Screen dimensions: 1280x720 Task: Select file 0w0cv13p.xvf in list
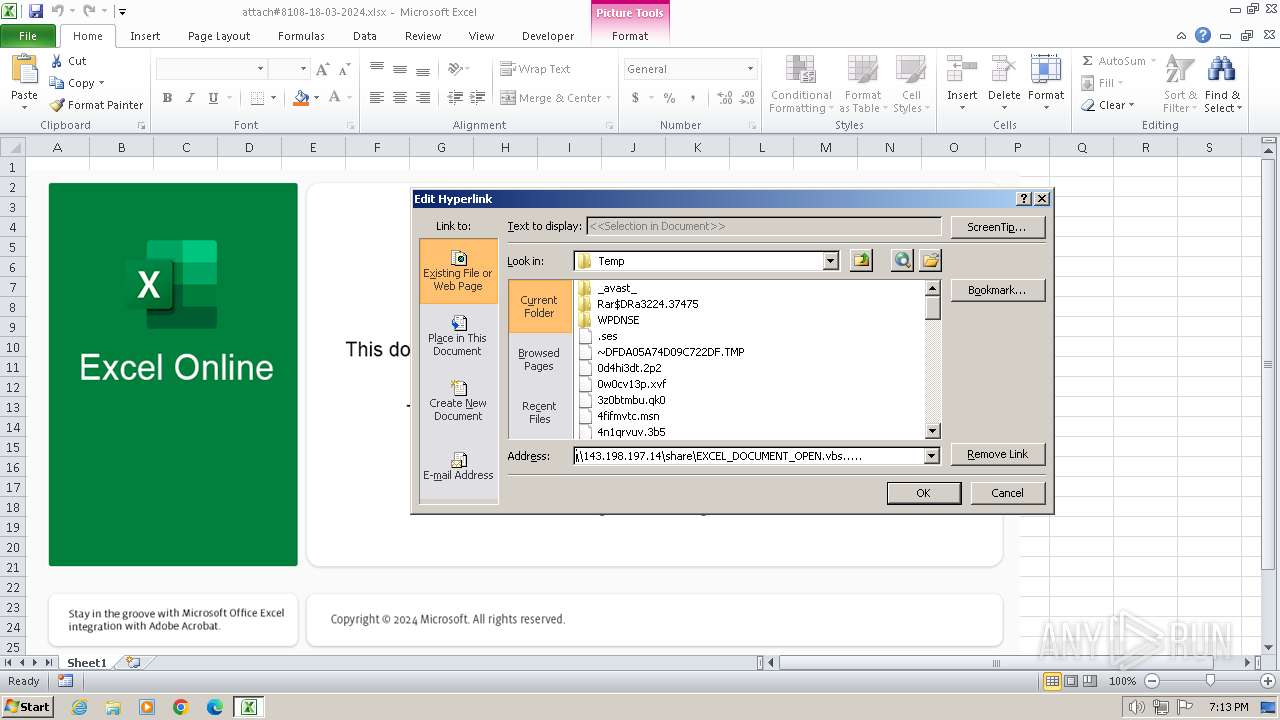tap(631, 384)
